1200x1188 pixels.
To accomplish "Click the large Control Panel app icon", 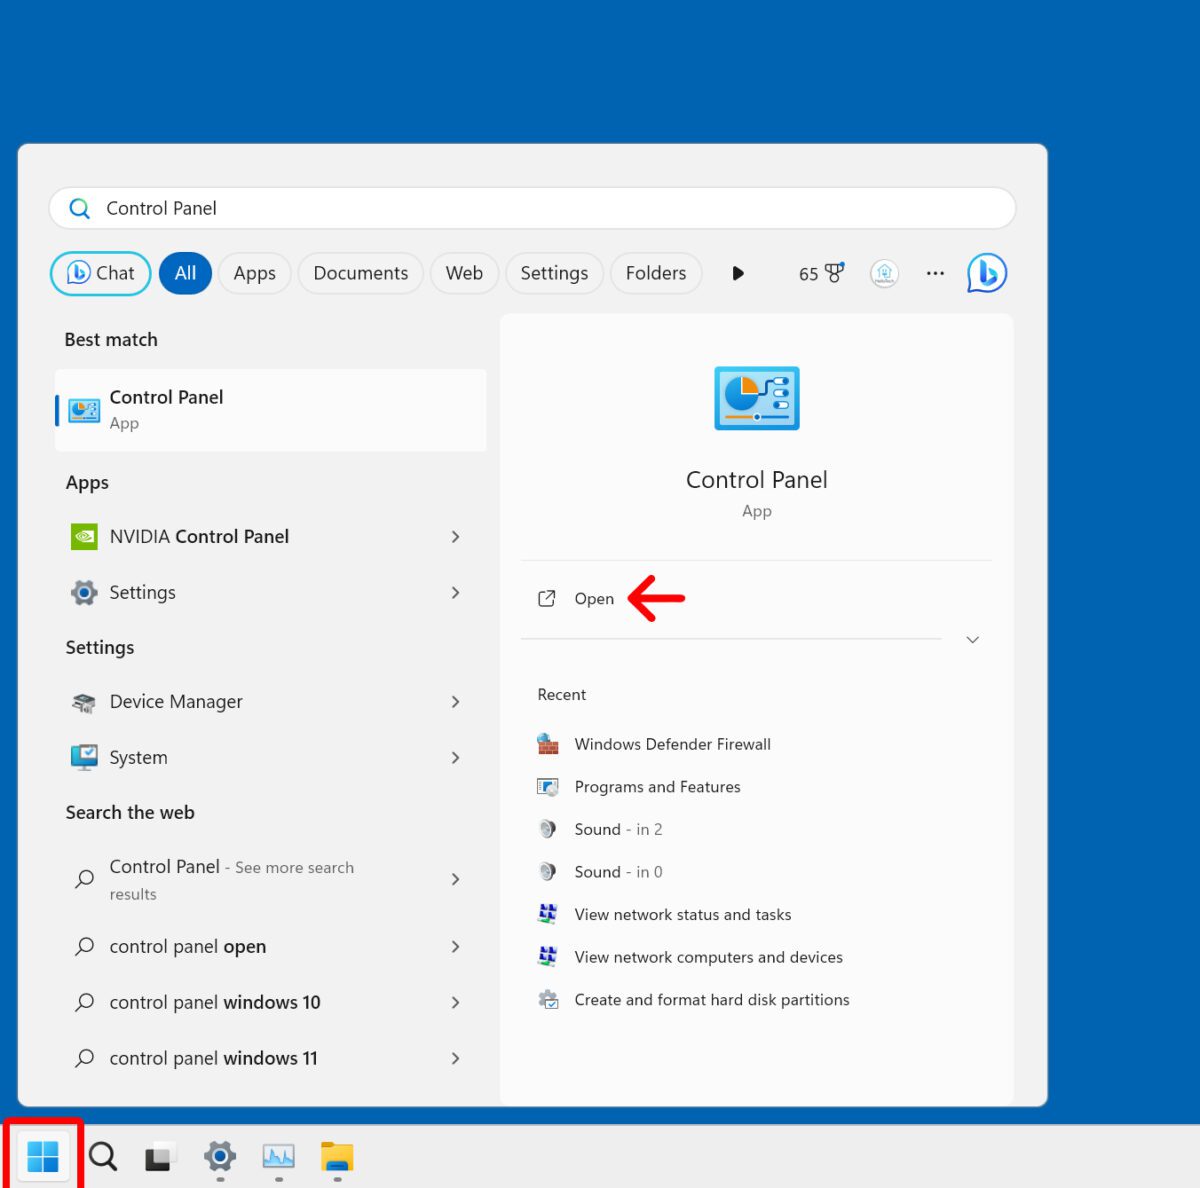I will point(757,398).
